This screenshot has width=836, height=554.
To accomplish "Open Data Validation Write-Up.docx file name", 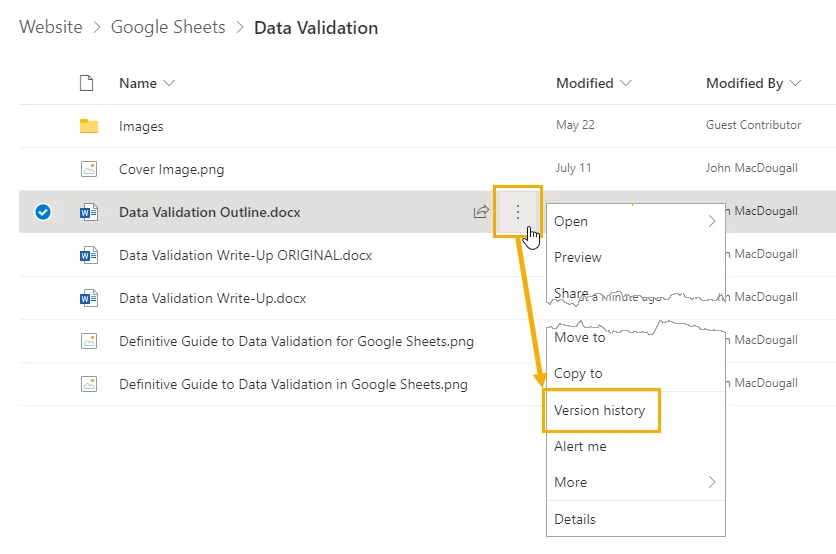I will point(212,298).
